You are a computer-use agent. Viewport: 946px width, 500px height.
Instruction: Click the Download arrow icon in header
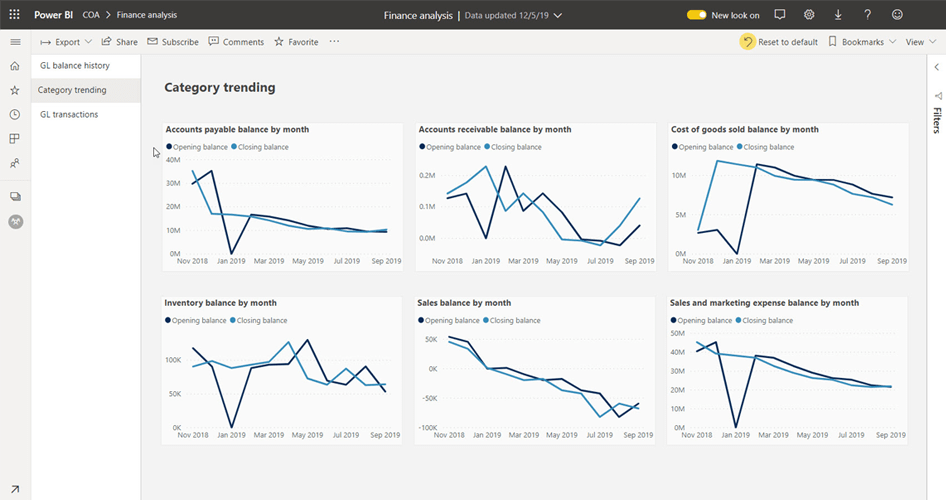838,15
